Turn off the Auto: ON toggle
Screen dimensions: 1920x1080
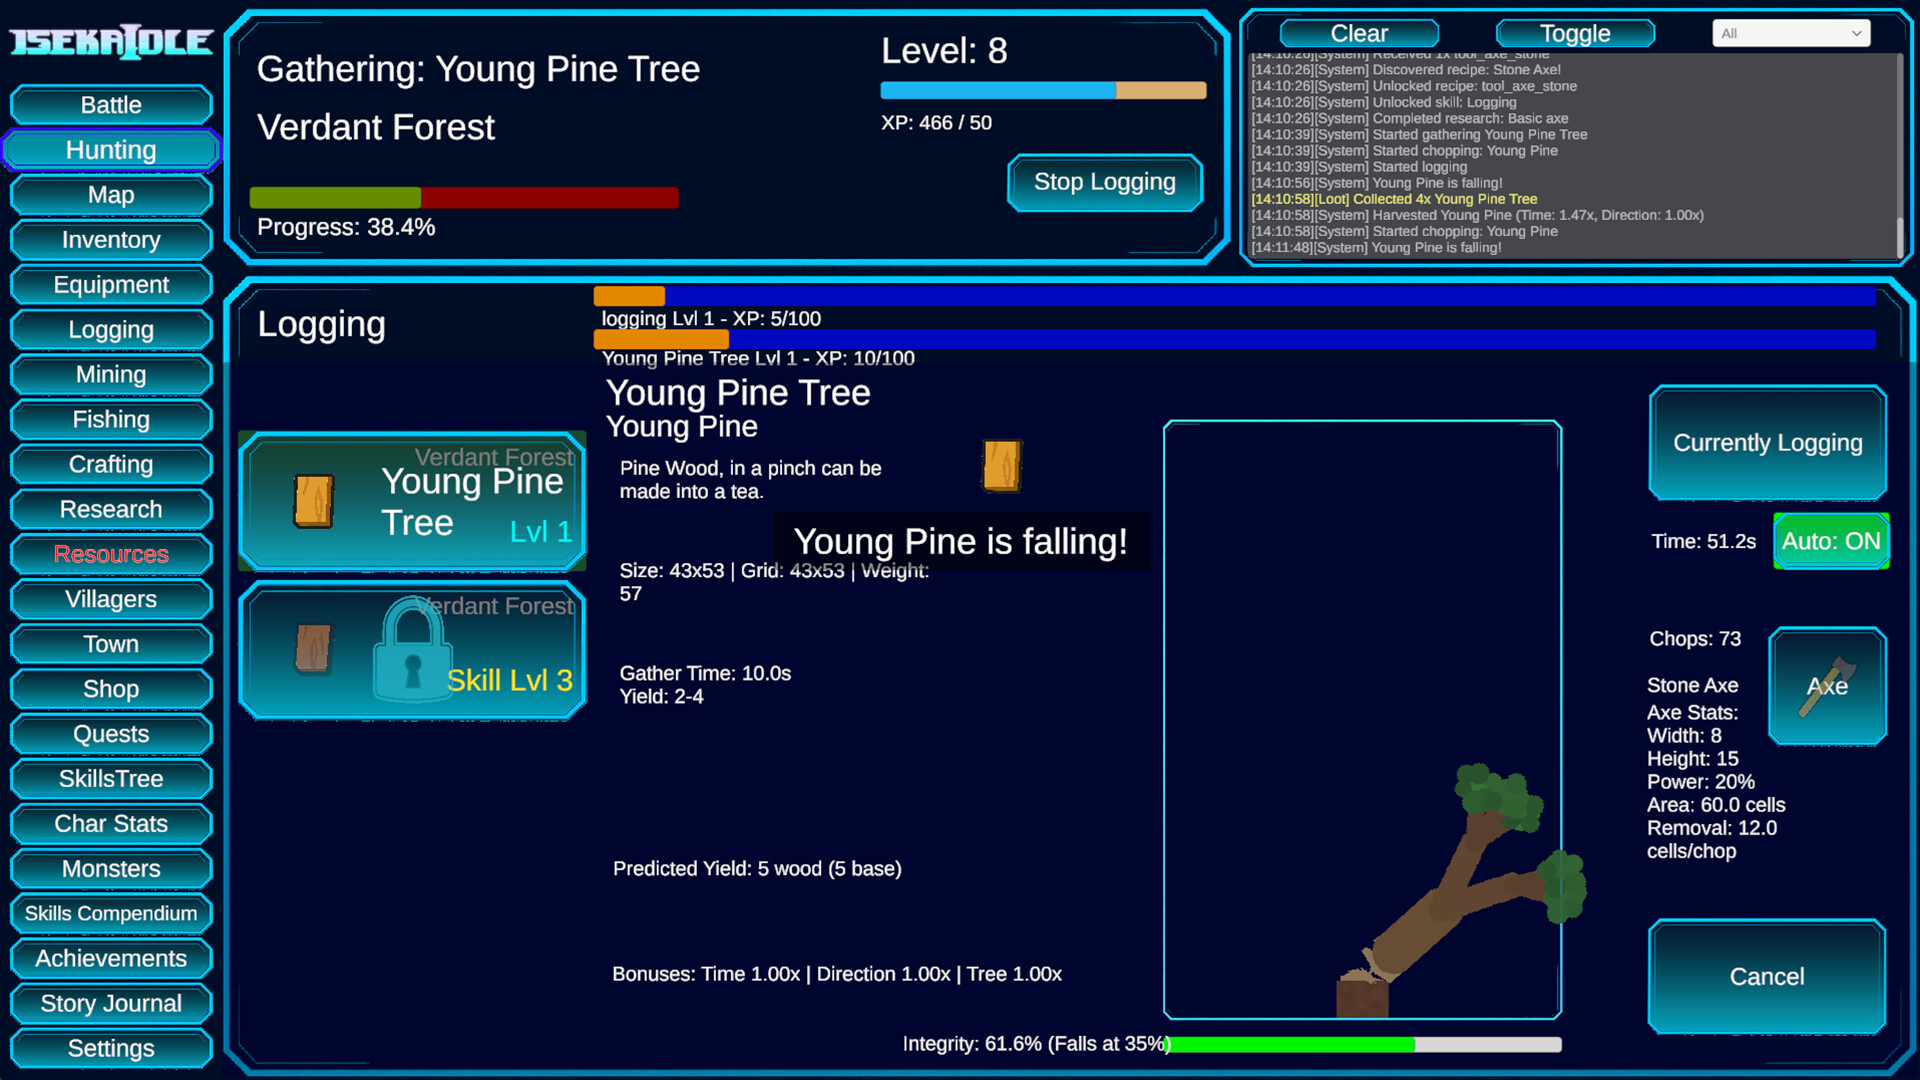coord(1830,541)
